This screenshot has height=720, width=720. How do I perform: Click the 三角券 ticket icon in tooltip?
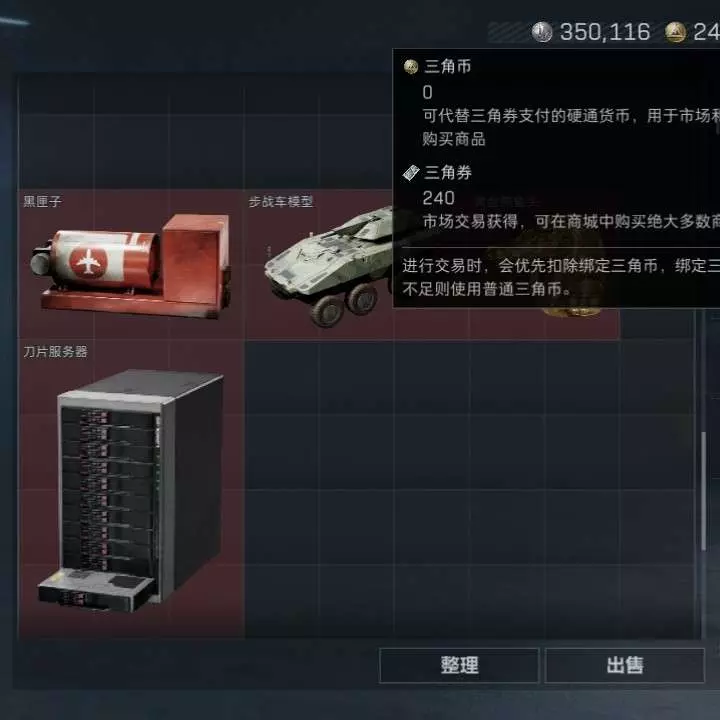(x=411, y=173)
